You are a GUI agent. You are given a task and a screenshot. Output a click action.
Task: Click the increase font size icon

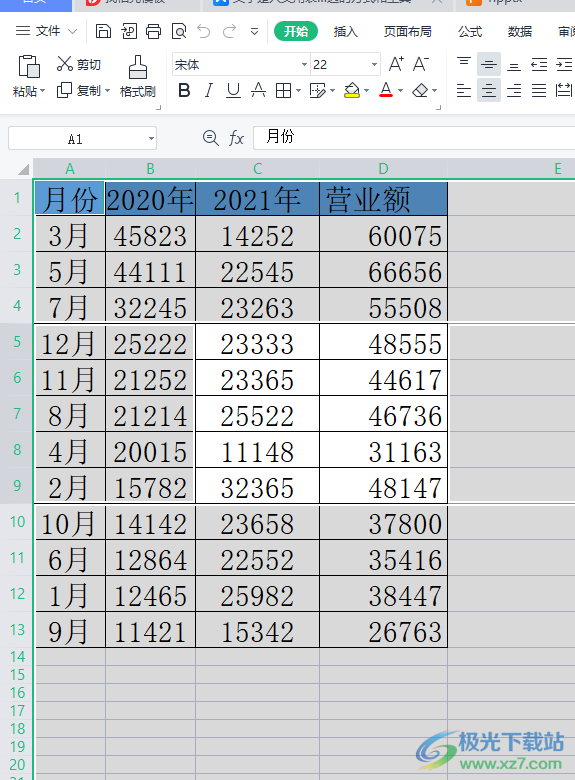click(x=396, y=64)
